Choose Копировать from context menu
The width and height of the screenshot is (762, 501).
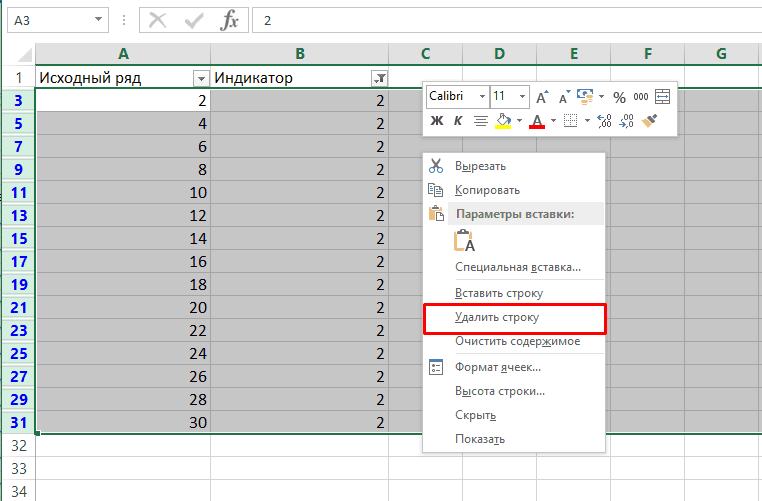point(514,190)
